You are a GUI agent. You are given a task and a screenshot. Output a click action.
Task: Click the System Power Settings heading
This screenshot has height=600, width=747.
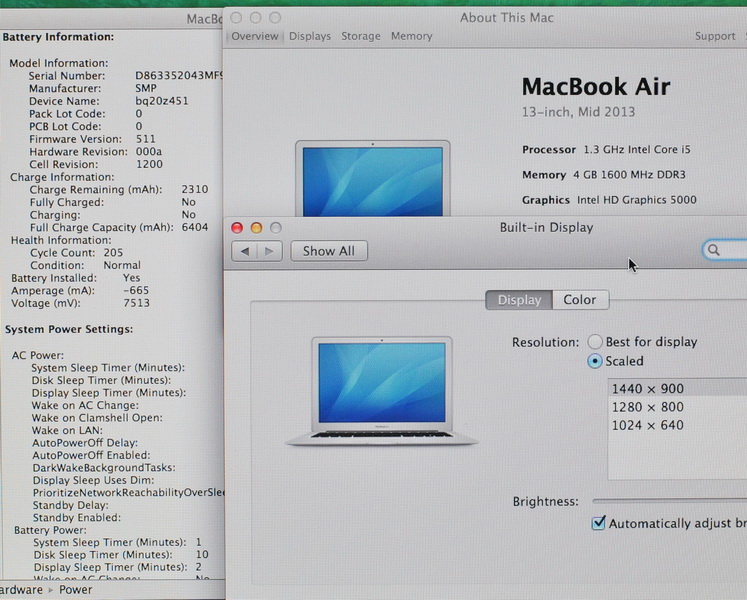(x=69, y=329)
